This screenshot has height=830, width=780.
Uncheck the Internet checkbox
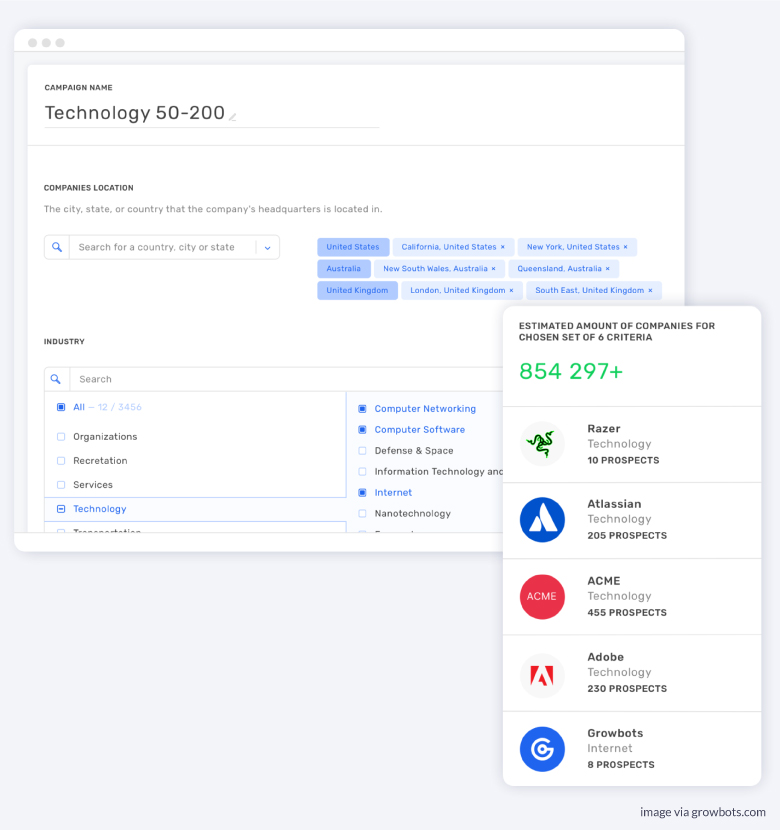[362, 493]
